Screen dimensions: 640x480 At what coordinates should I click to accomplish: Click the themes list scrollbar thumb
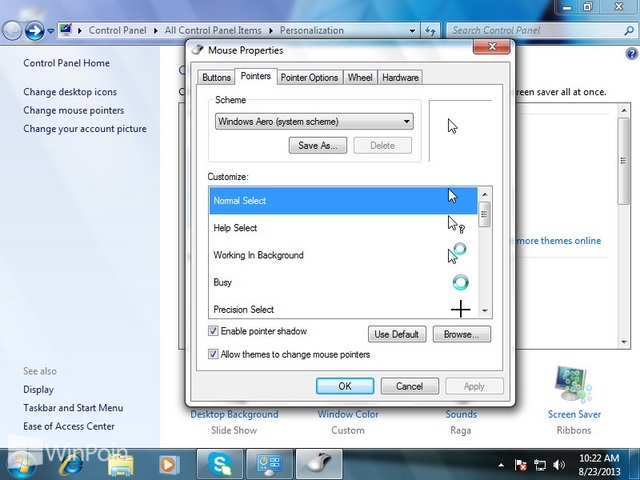click(x=624, y=161)
